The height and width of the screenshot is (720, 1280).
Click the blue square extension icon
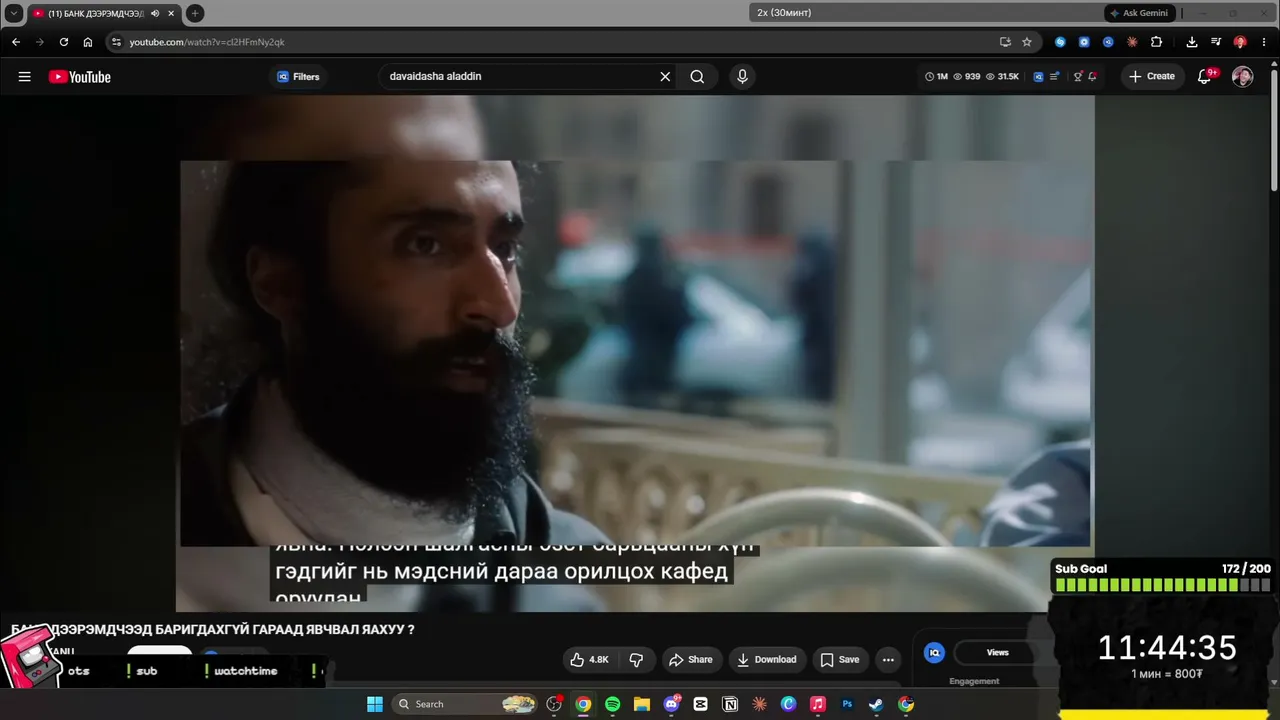(x=1084, y=42)
